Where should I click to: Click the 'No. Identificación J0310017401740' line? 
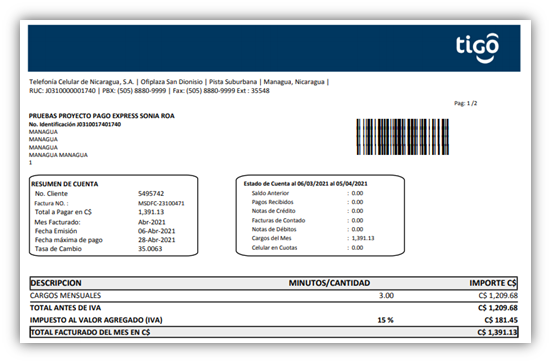tap(75, 124)
